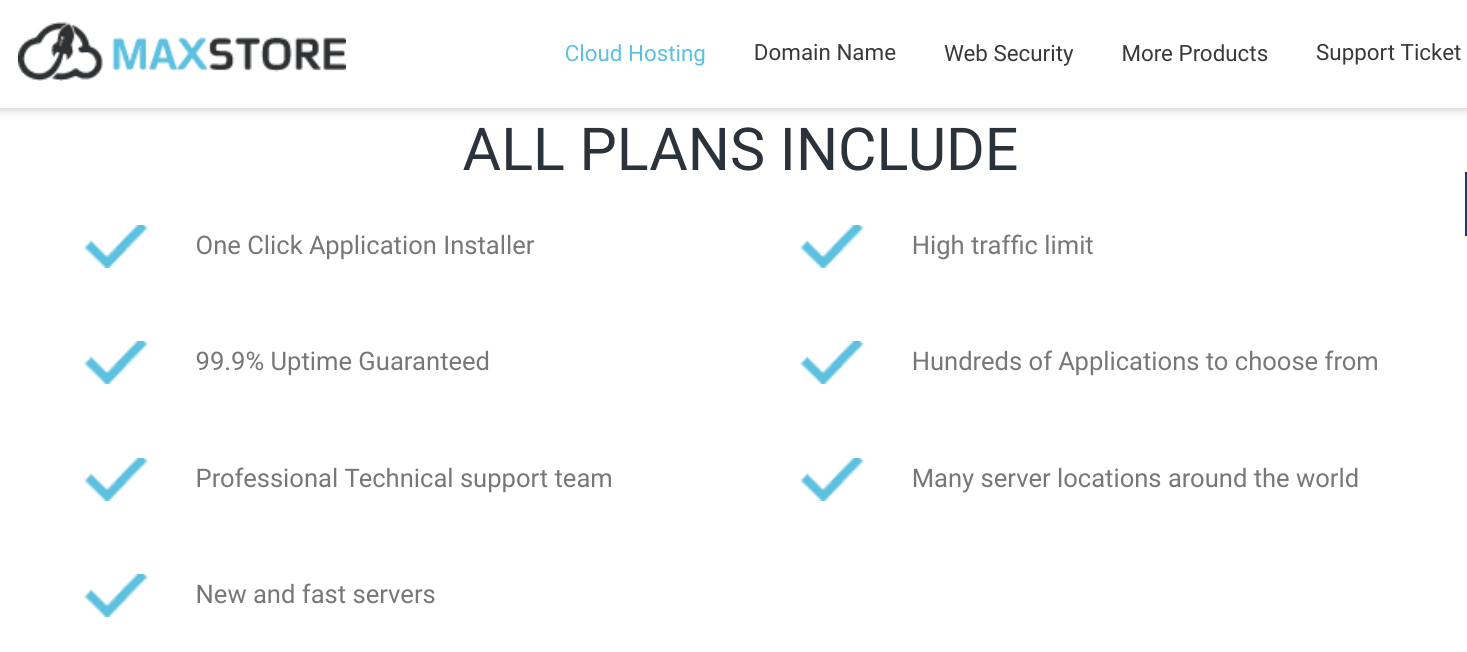Click the MaxStore cloud rocket logo icon
Screen dimensions: 1467x652
click(60, 52)
